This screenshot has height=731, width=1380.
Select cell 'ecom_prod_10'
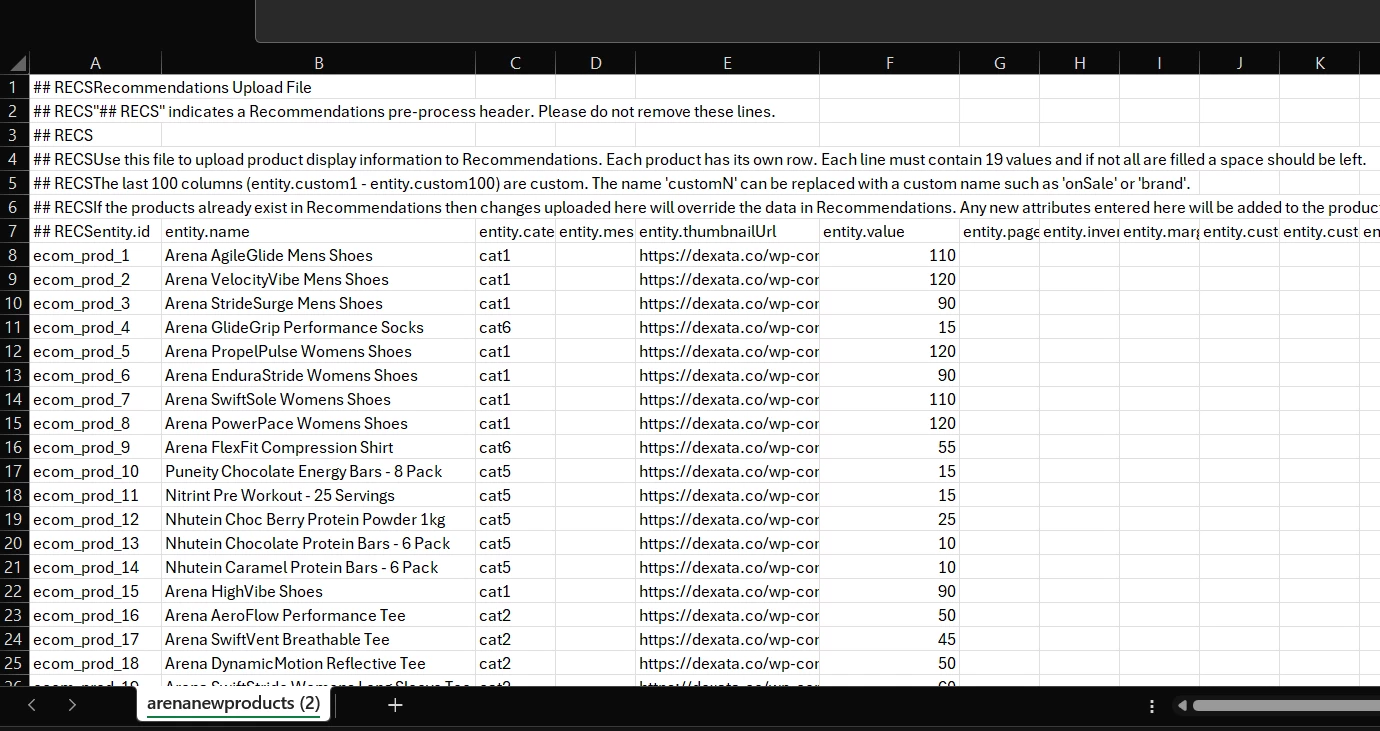coord(95,471)
